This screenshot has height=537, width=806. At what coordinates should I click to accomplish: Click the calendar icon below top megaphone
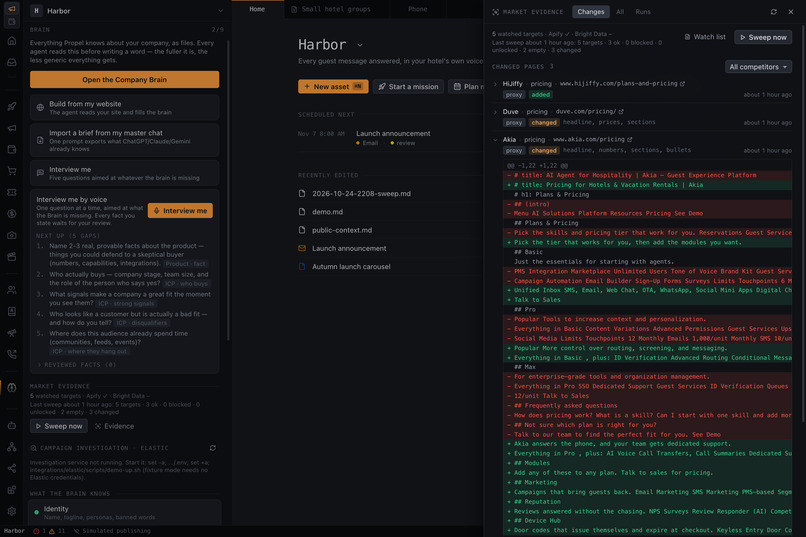[x=12, y=22]
